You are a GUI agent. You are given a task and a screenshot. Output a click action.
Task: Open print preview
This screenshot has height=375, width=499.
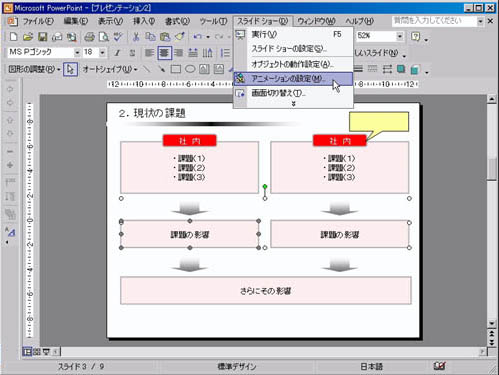click(104, 36)
